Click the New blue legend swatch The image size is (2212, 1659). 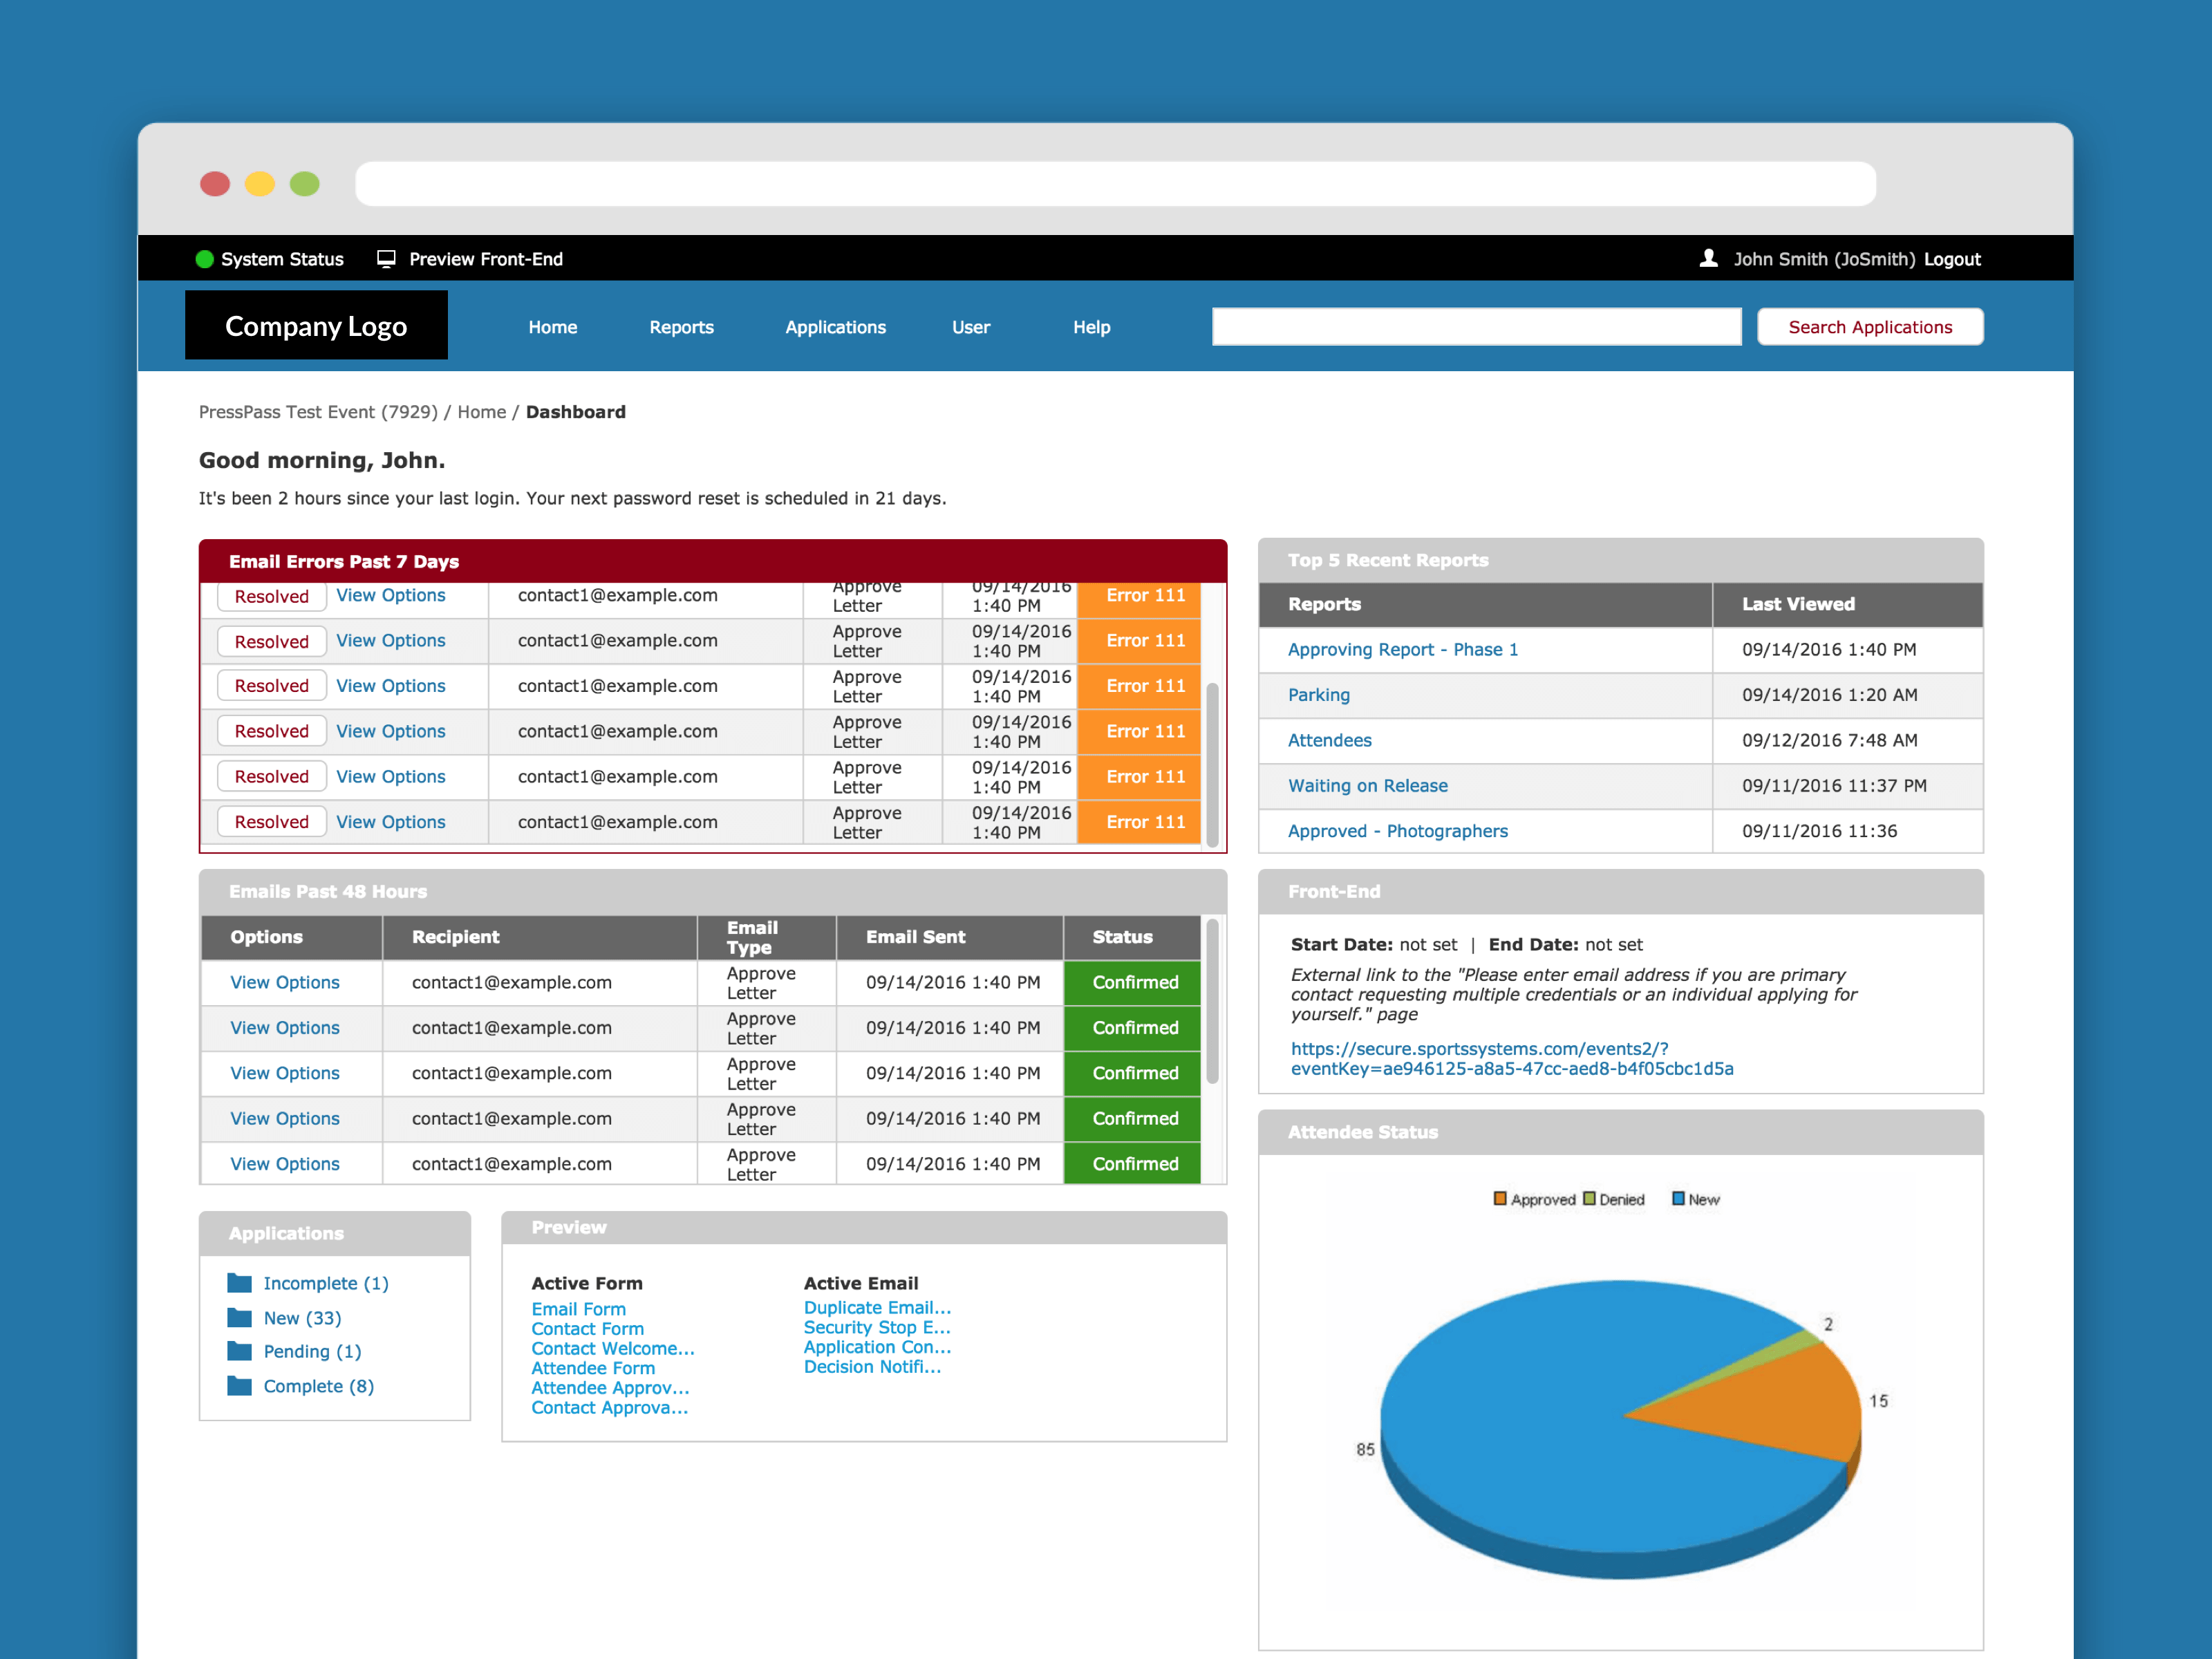point(1678,1199)
